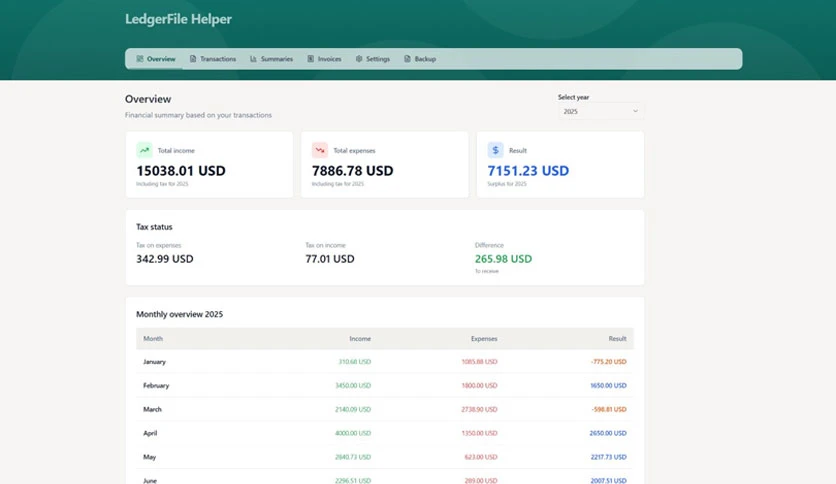836x484 pixels.
Task: Select the May row label
Action: 149,457
